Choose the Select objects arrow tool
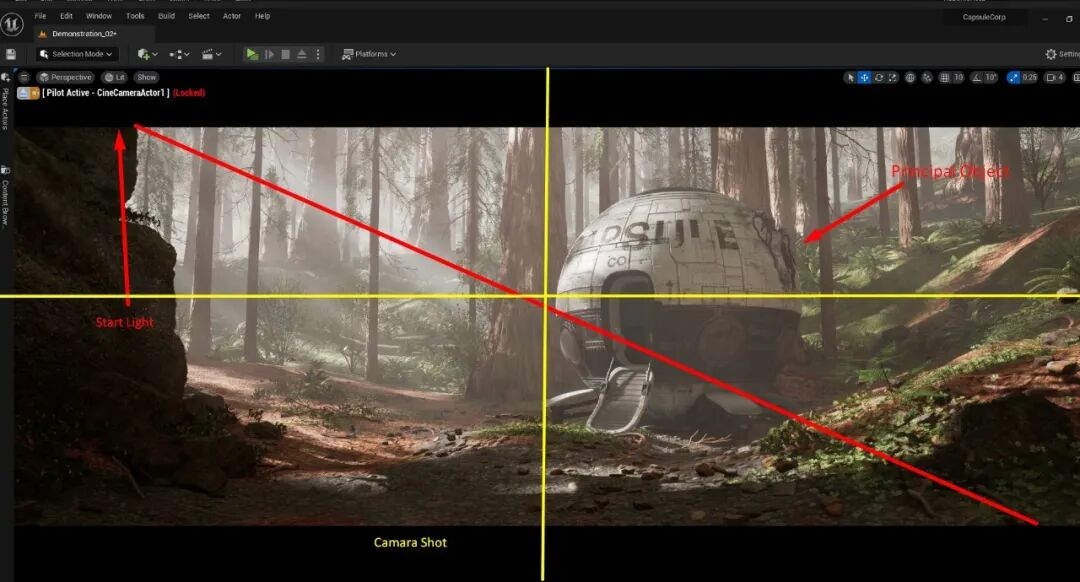This screenshot has width=1080, height=582. pos(851,78)
